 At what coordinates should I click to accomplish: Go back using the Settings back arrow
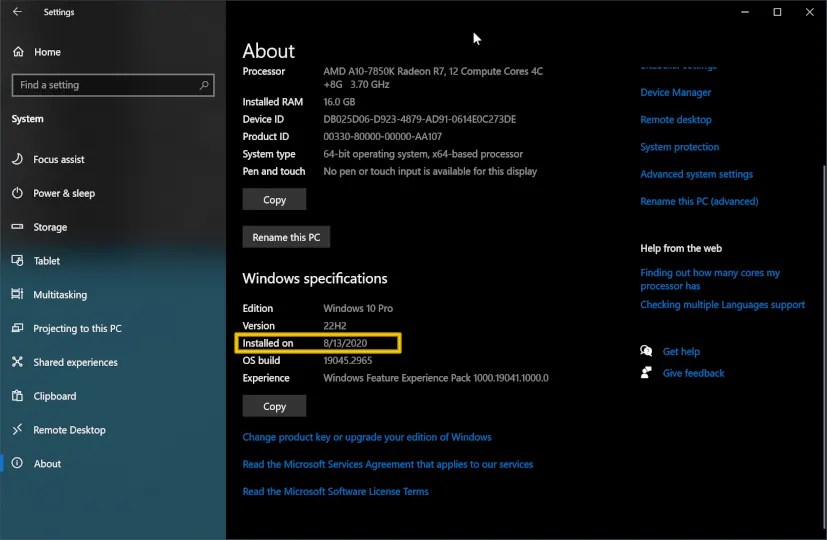[x=17, y=12]
